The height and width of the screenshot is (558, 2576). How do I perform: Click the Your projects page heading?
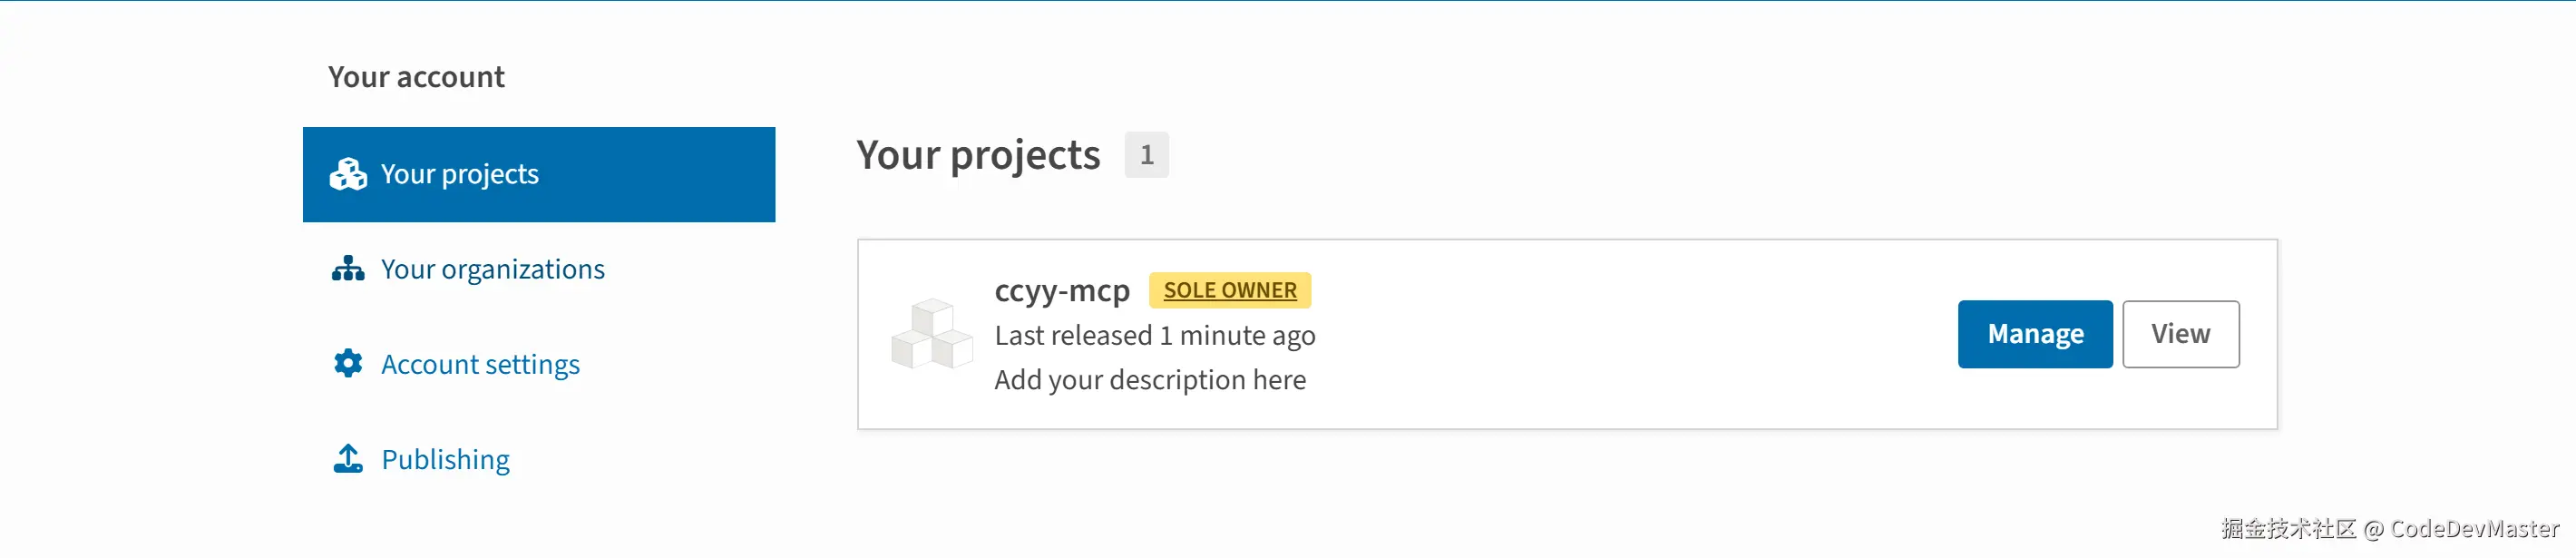[978, 155]
